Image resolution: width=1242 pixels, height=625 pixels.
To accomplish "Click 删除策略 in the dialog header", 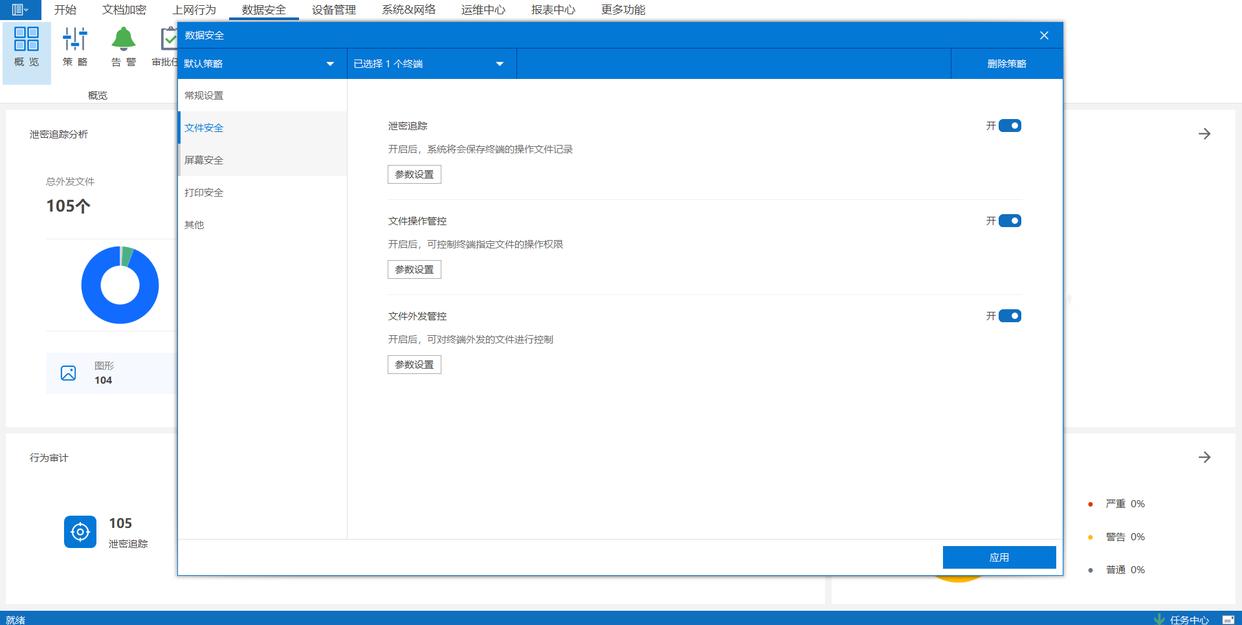I will point(1006,64).
